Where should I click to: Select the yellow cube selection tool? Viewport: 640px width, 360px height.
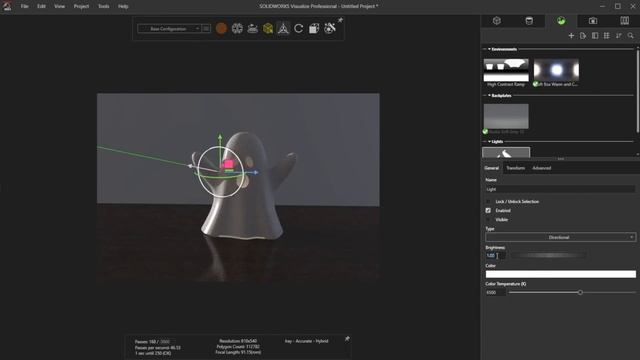click(268, 29)
